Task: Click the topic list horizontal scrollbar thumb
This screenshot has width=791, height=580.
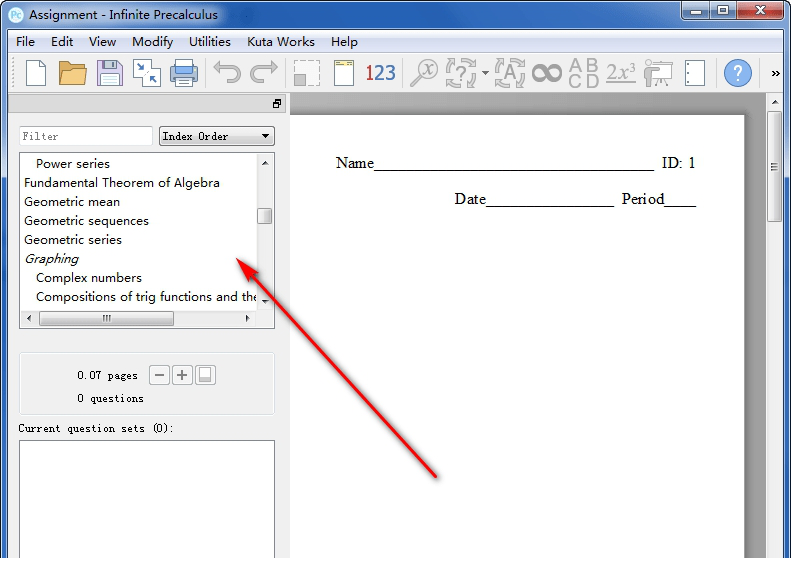Action: 106,318
